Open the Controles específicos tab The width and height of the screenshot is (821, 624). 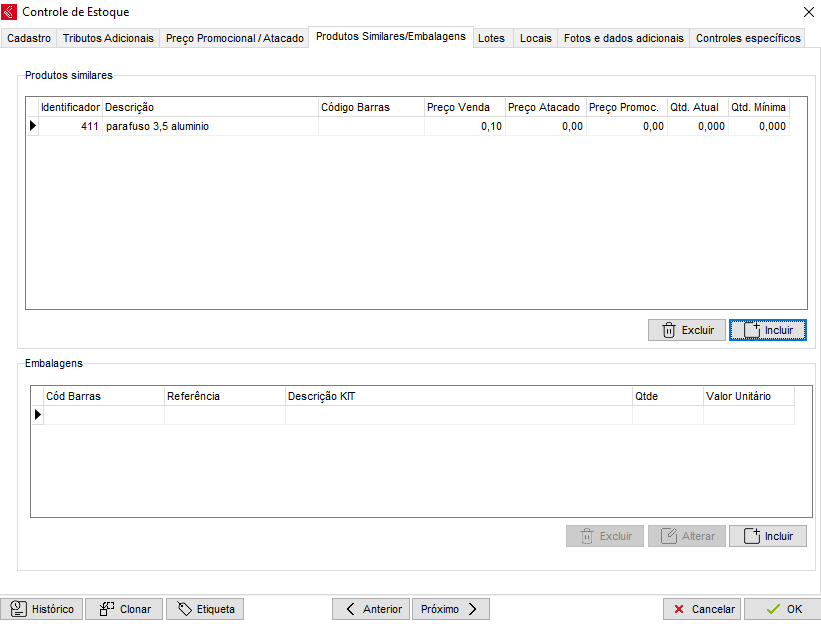point(748,38)
